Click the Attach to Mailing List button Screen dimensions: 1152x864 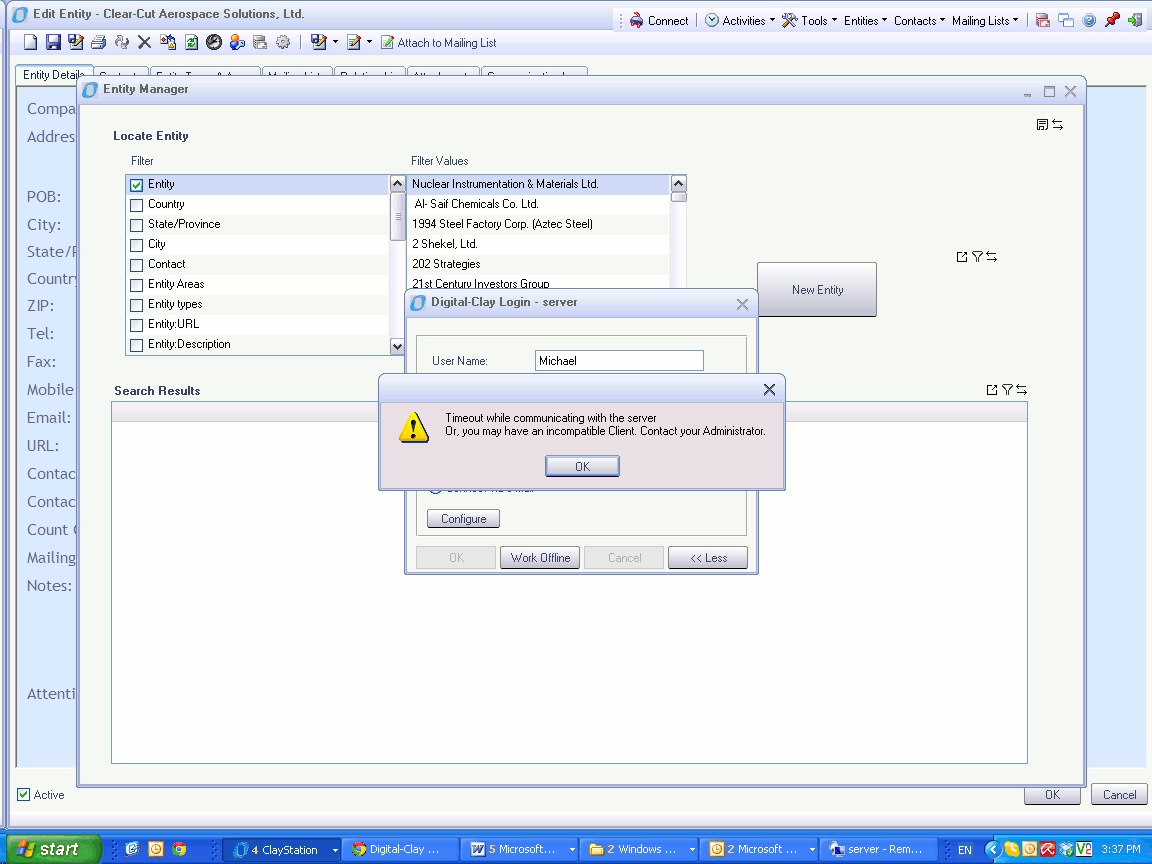click(x=439, y=43)
